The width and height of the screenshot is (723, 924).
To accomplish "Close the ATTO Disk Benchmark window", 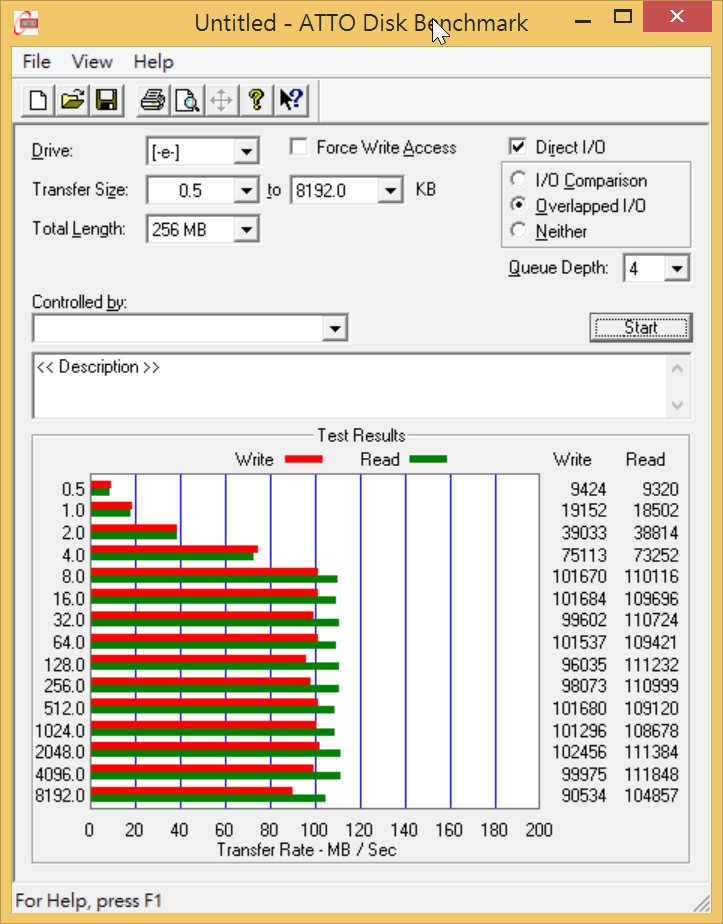I will coord(677,16).
